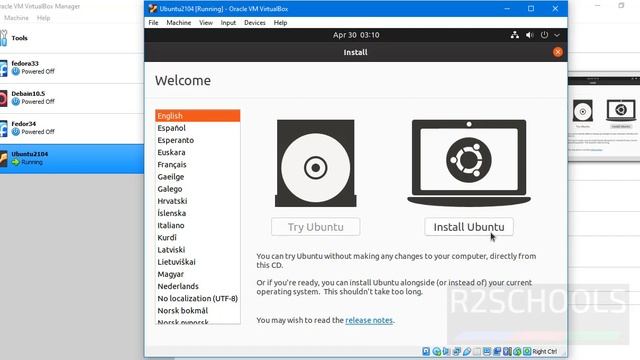Select Hrvatski in the language list
Screen dimensions: 640x360
tap(198, 201)
